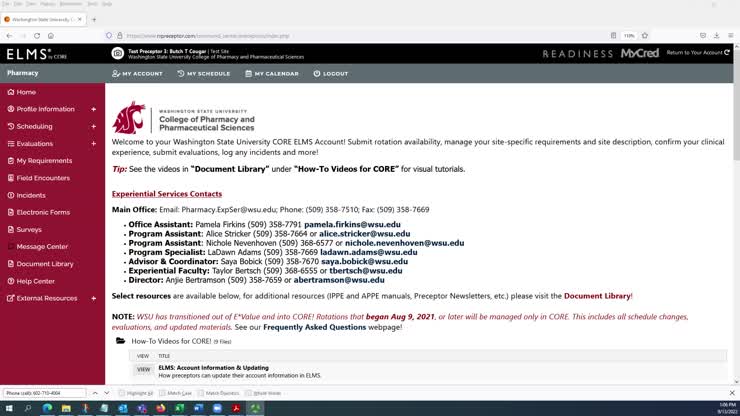
Task: Open Document Library from the sidebar
Action: [45, 264]
